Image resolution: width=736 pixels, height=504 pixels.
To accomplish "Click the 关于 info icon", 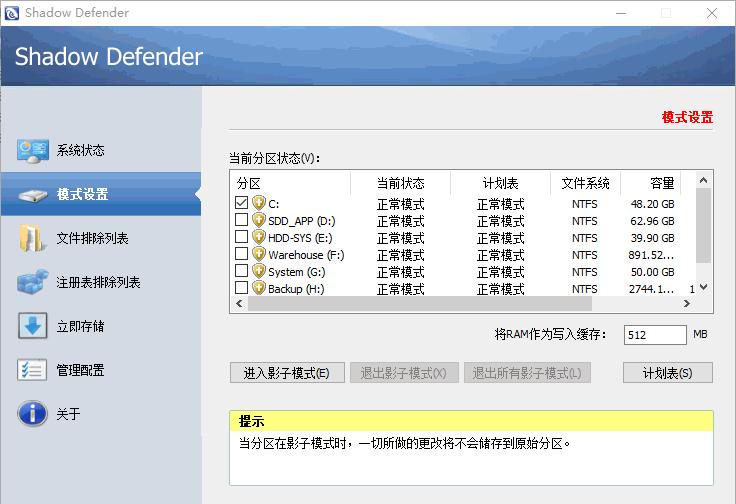I will [x=32, y=413].
